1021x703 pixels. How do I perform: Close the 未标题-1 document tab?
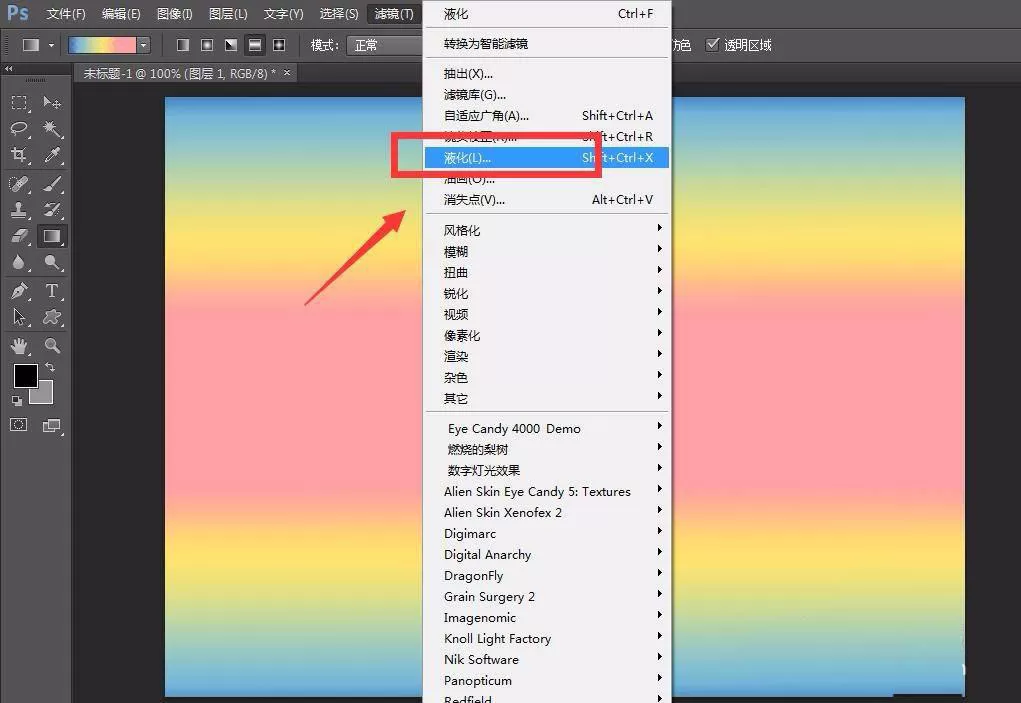pyautogui.click(x=287, y=73)
